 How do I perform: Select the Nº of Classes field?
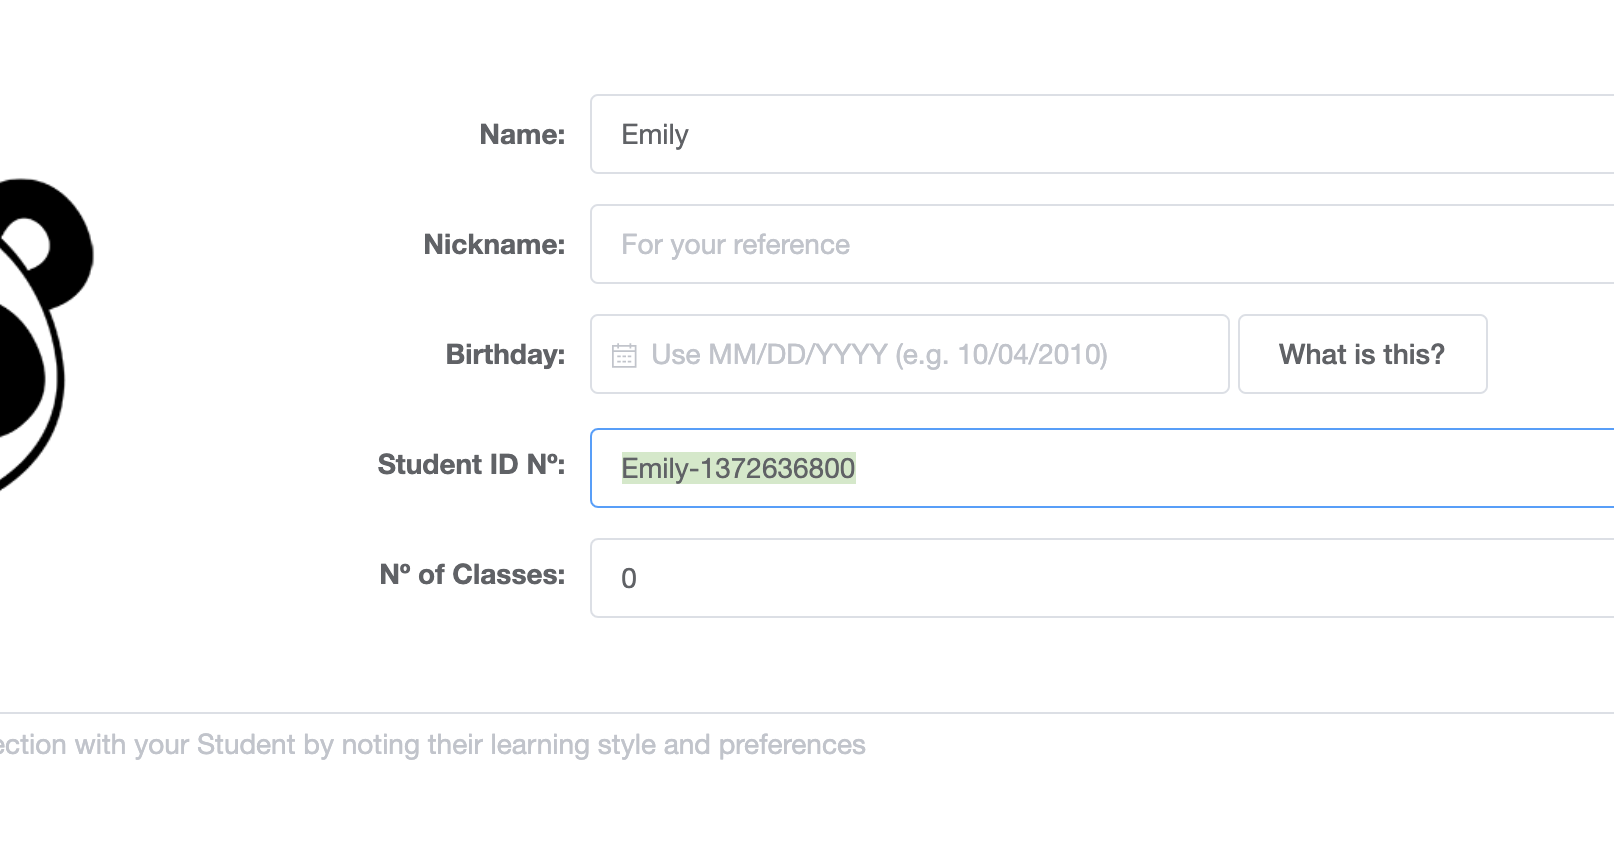(x=1102, y=578)
